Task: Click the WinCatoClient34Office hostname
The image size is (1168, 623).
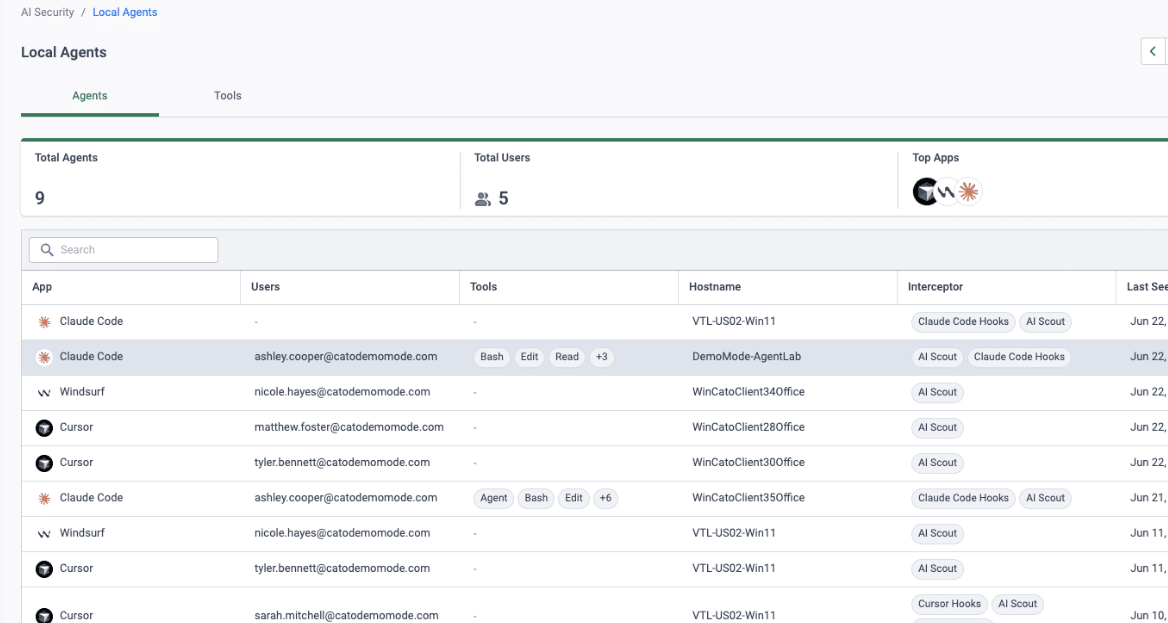Action: coord(749,392)
